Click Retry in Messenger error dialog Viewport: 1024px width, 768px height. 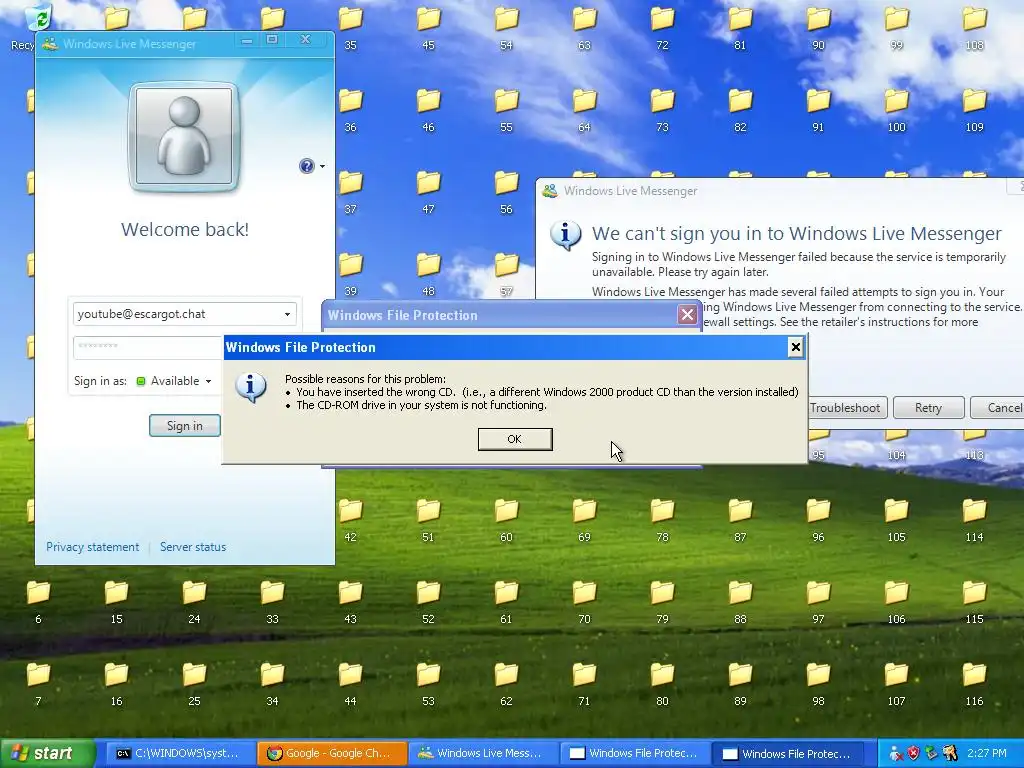tap(928, 408)
